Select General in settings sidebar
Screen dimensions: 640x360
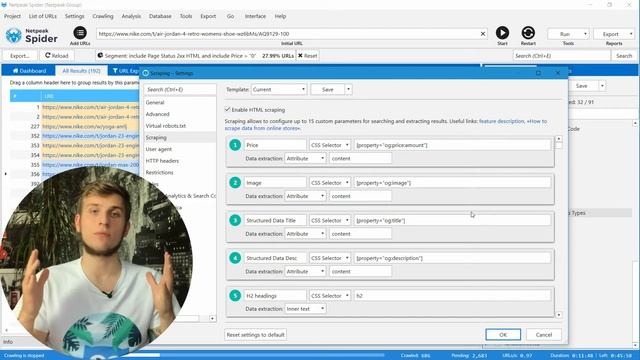(155, 102)
